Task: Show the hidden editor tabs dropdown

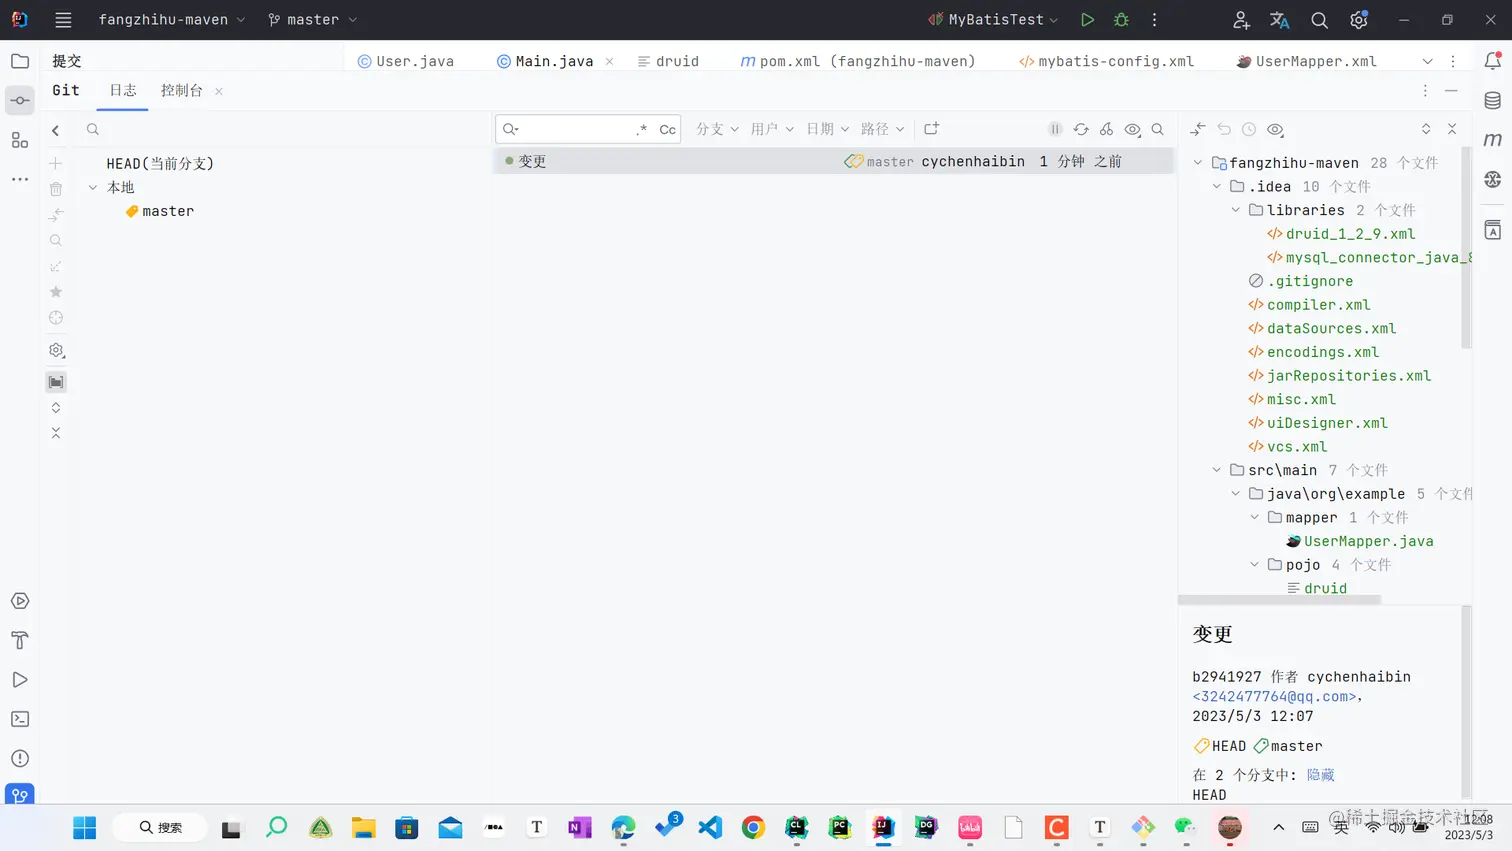Action: 1427,61
